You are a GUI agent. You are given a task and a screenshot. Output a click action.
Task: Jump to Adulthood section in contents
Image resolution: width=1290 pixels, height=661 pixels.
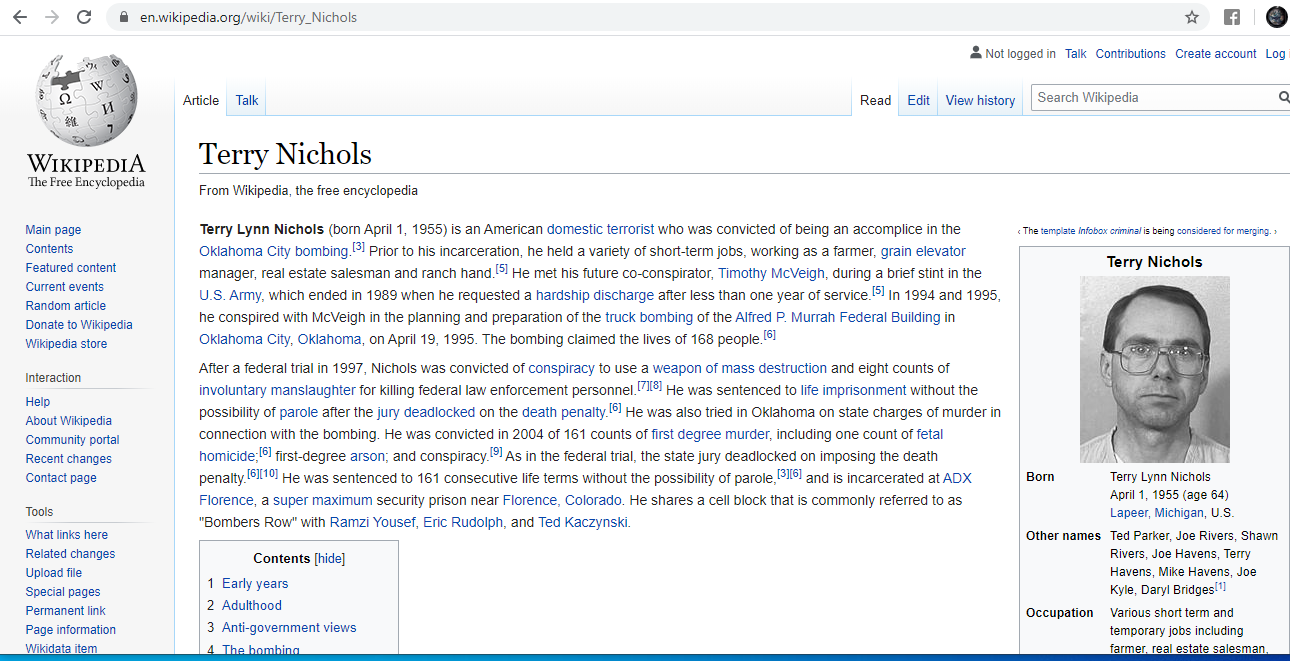[x=252, y=606]
